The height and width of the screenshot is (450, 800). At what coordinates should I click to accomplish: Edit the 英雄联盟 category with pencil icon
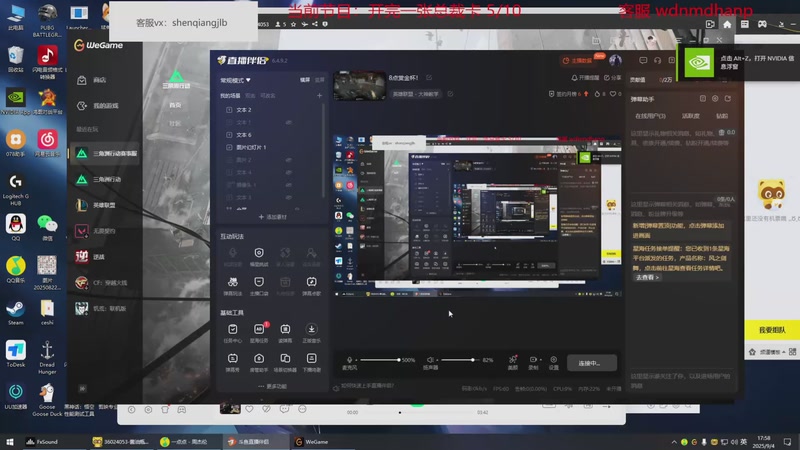click(450, 94)
